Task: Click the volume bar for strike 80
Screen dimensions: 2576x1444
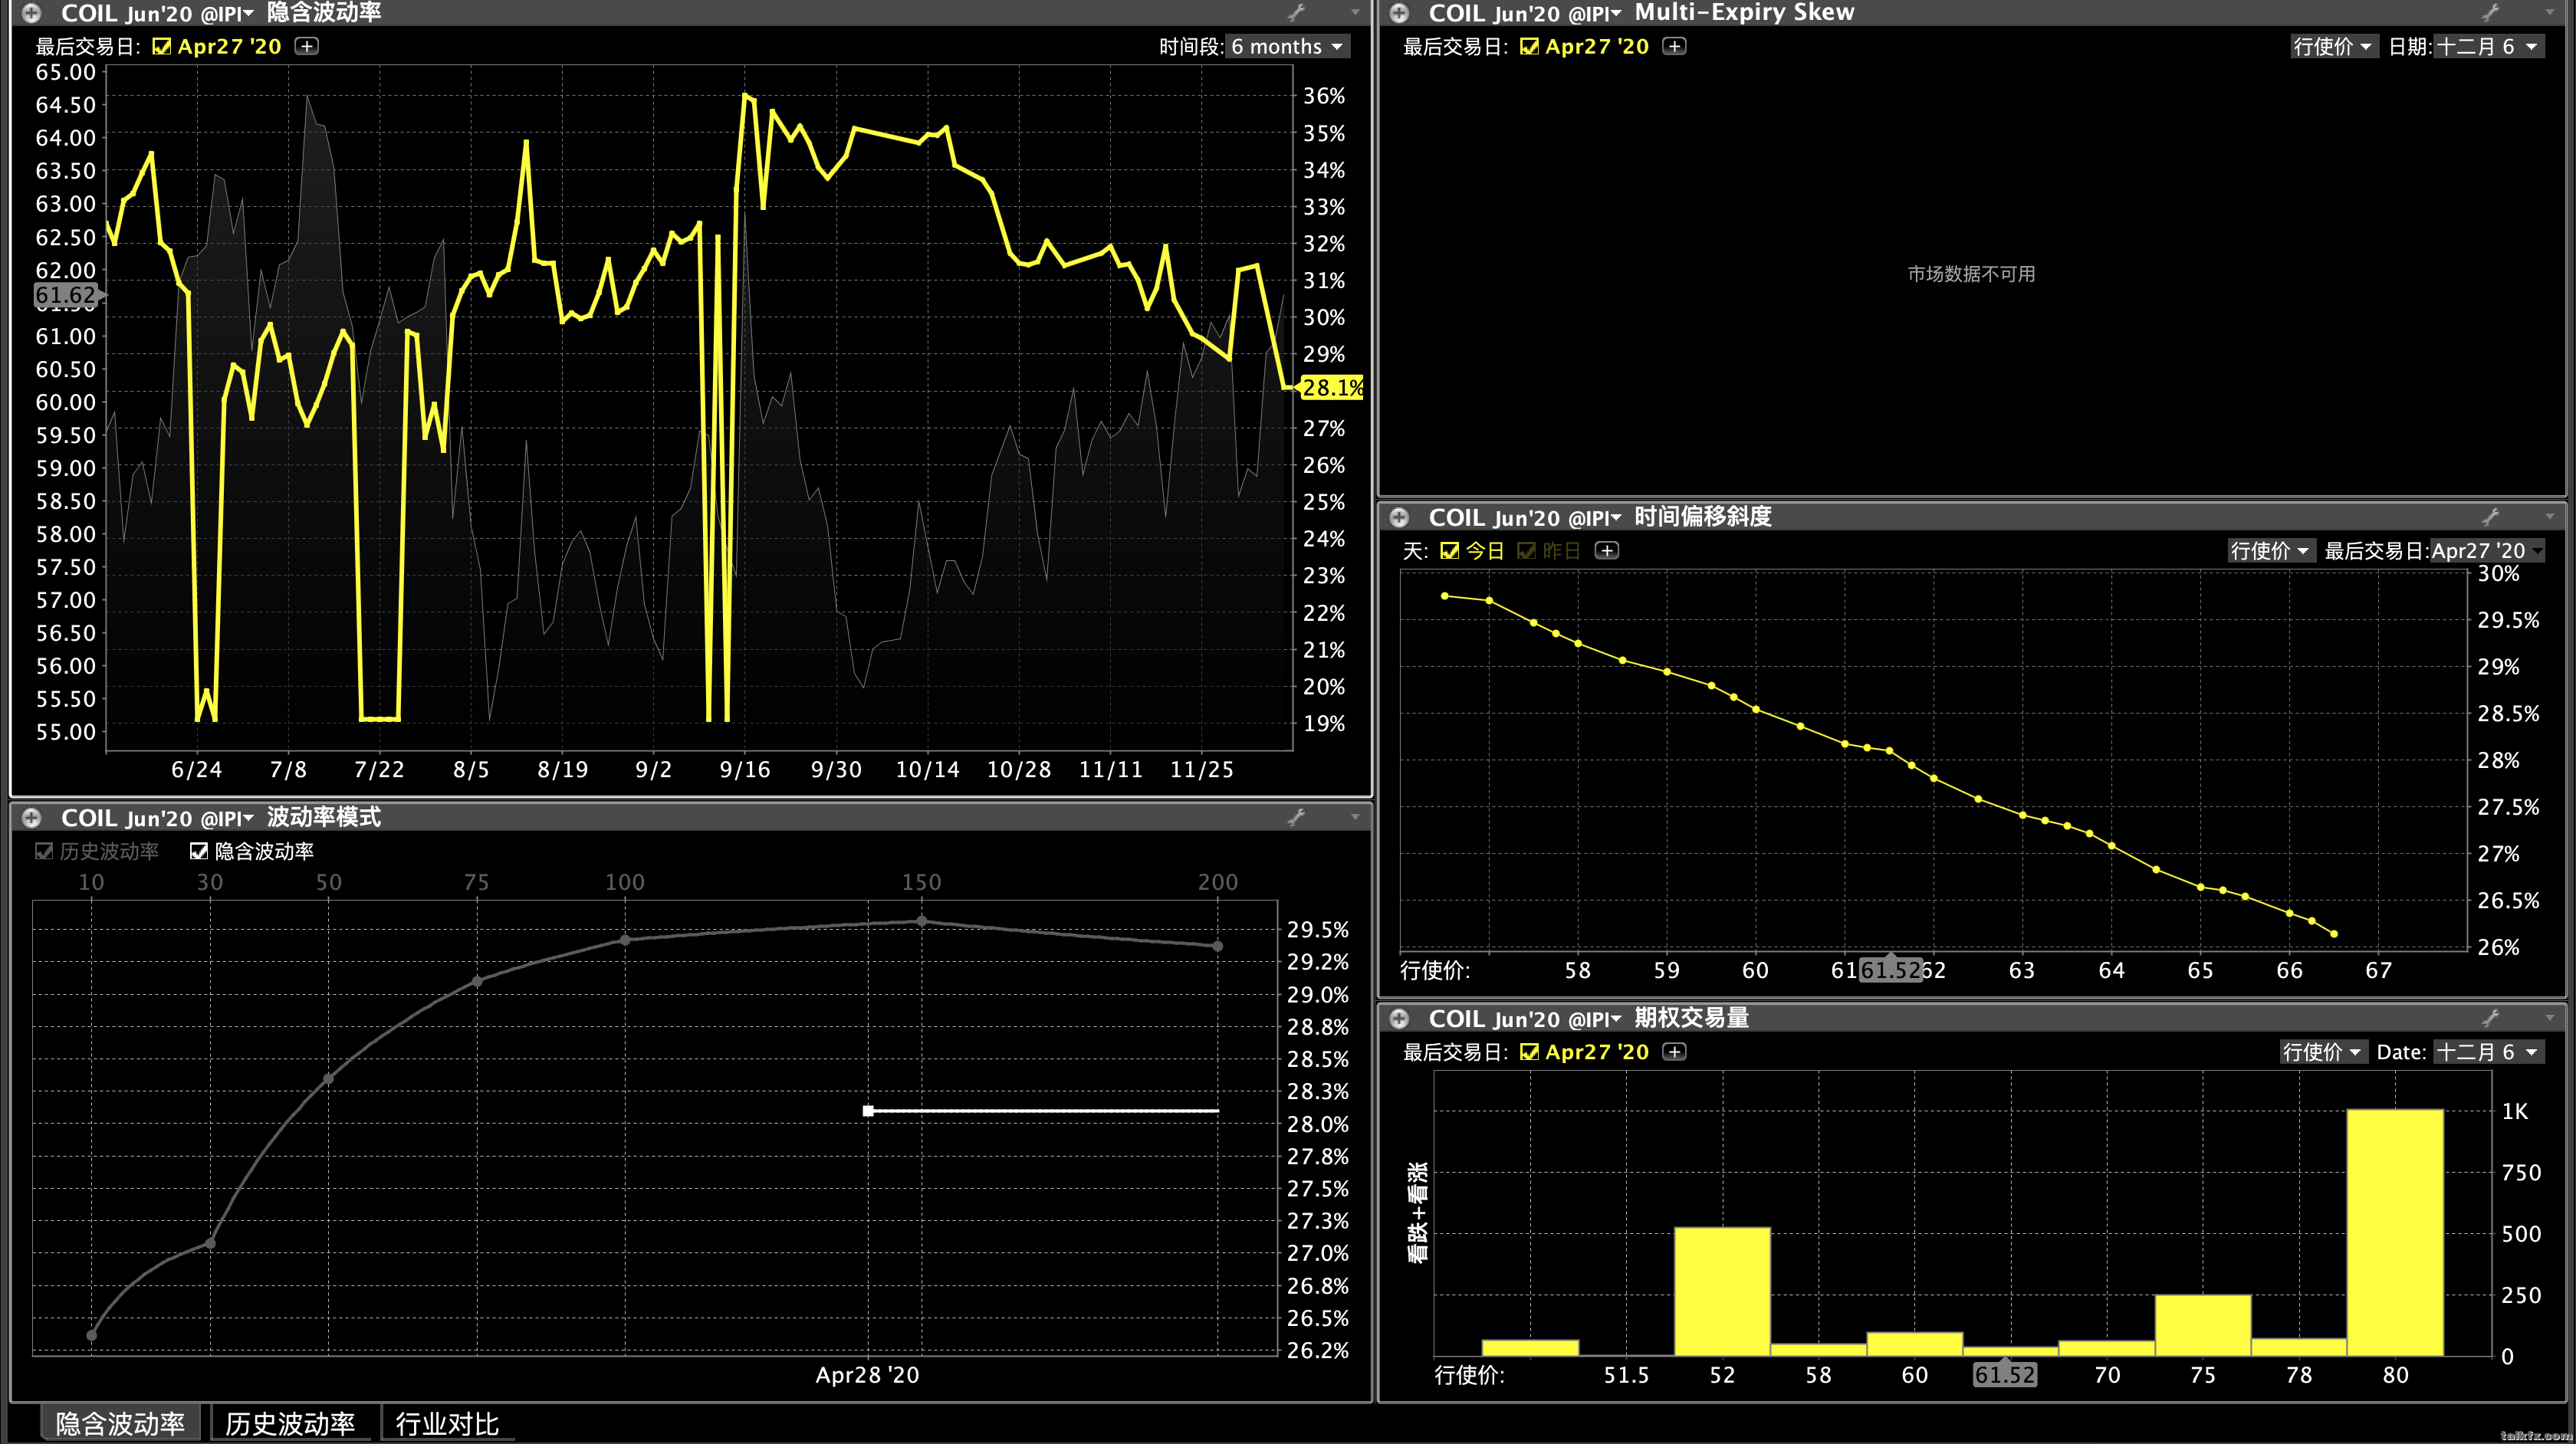Action: pos(2395,1232)
